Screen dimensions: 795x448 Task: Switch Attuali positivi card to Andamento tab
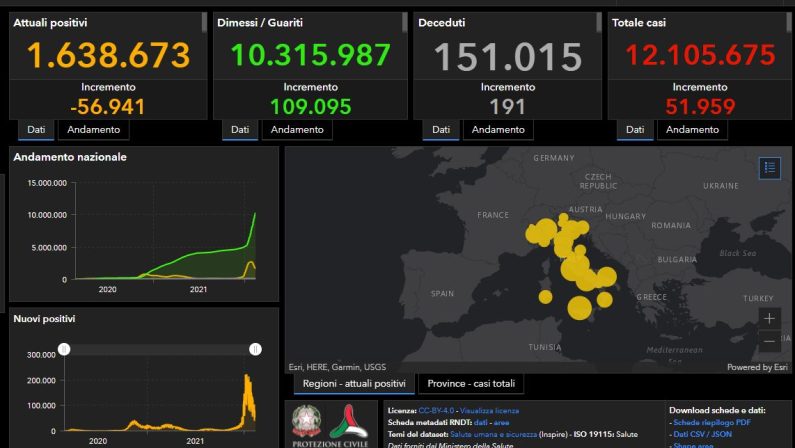pyautogui.click(x=94, y=130)
